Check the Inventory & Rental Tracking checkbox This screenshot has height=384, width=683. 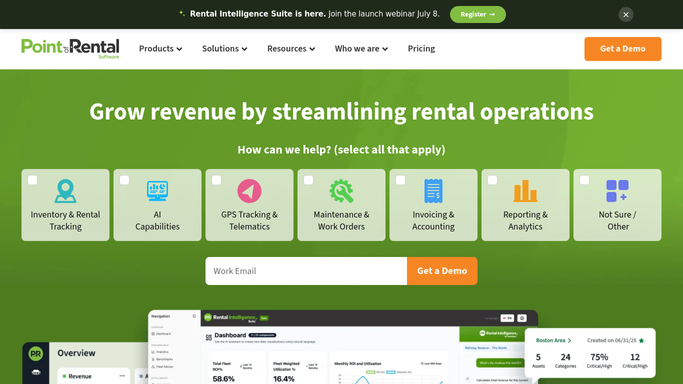click(33, 180)
